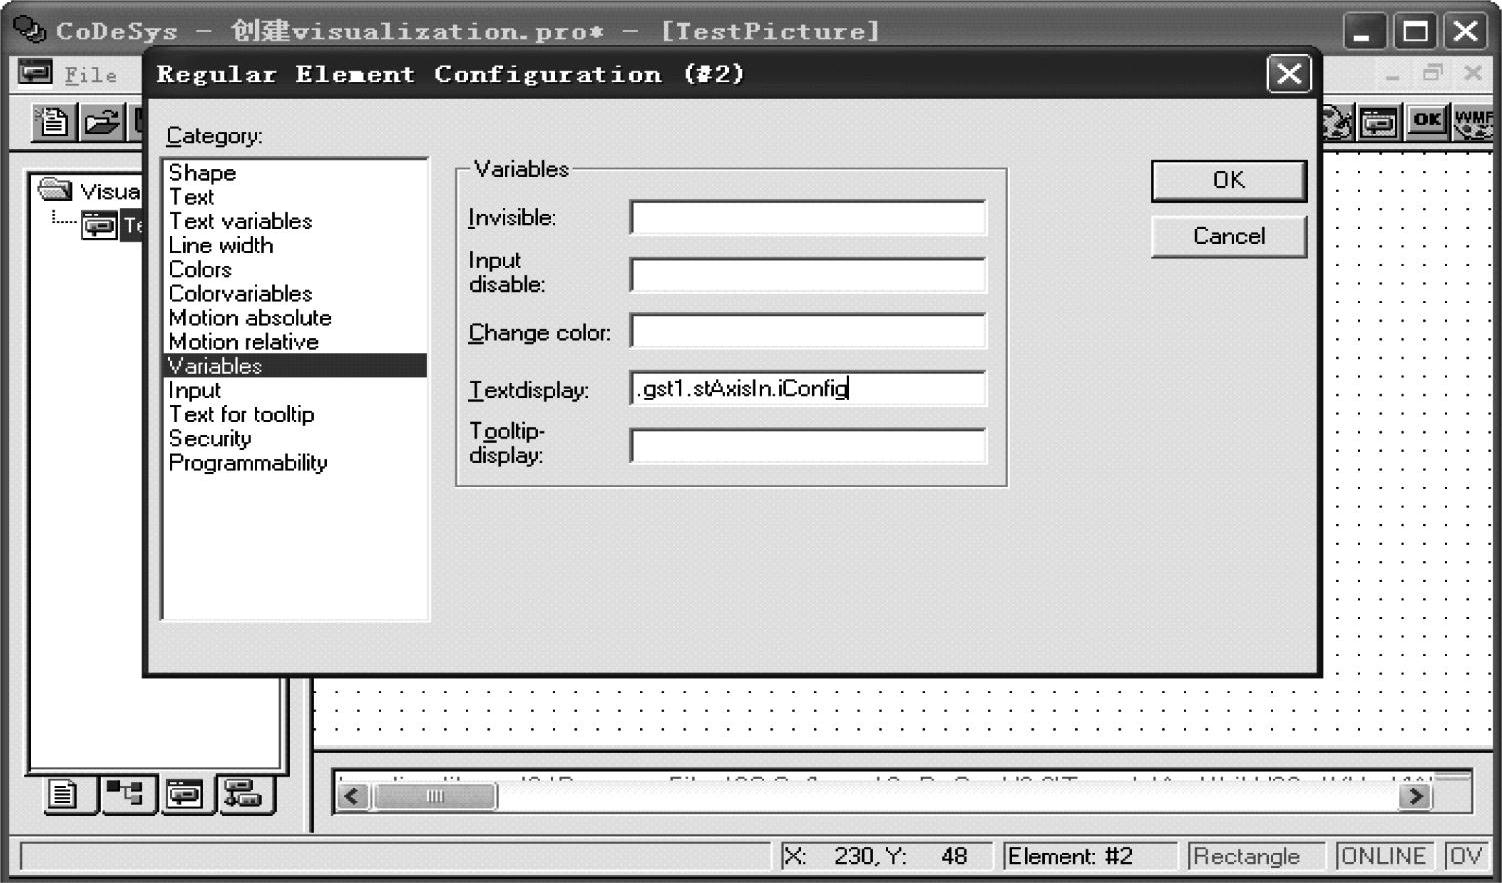This screenshot has height=883, width=1502.
Task: Click the horizontal scrollbar thumb
Action: pyautogui.click(x=434, y=796)
